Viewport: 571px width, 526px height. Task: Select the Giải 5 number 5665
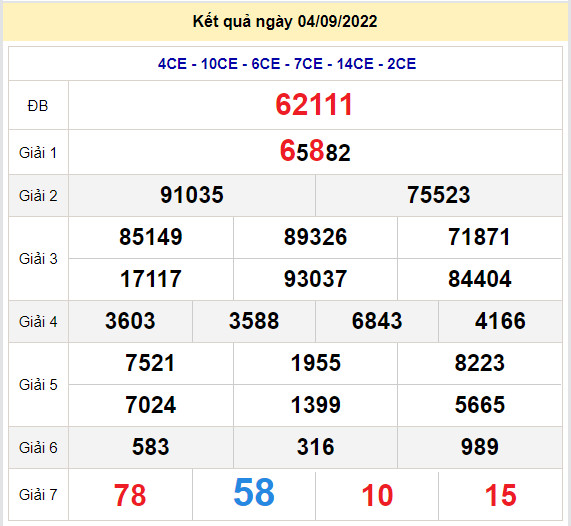pyautogui.click(x=480, y=405)
